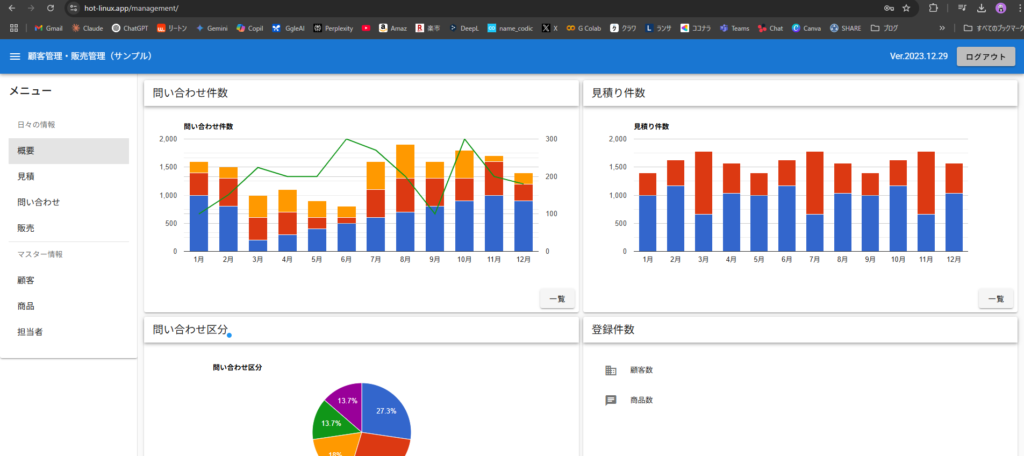Open the Claude bookmark
Screen dimensions: 1024x456
(x=88, y=28)
